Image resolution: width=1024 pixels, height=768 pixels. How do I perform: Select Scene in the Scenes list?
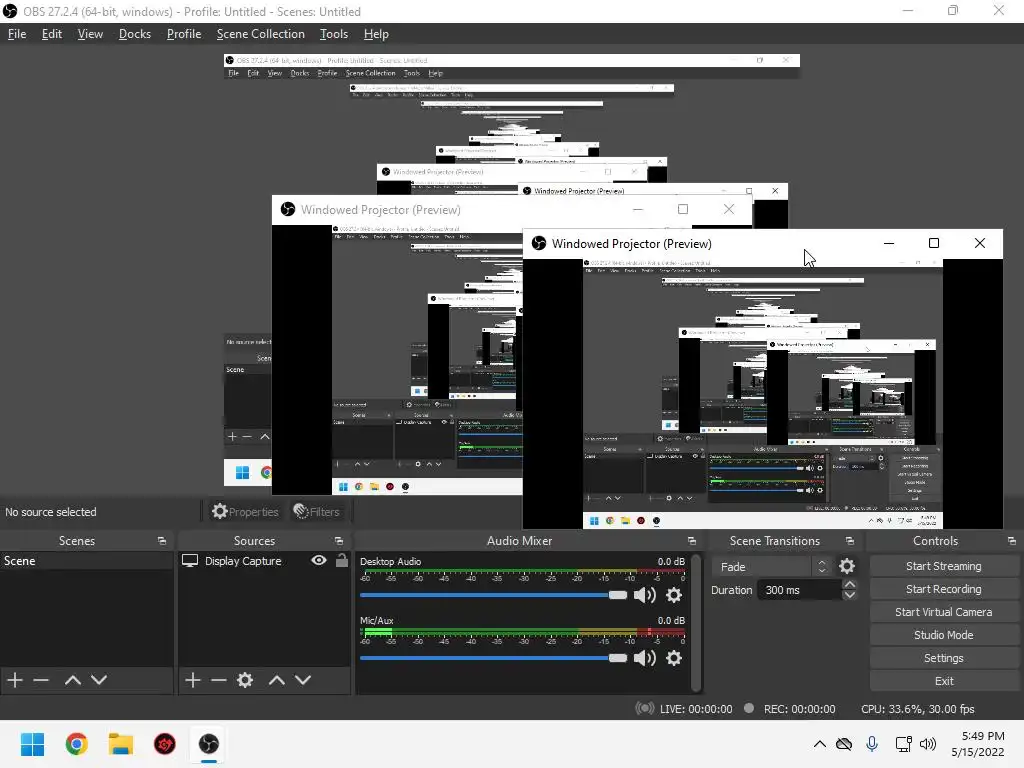[86, 561]
